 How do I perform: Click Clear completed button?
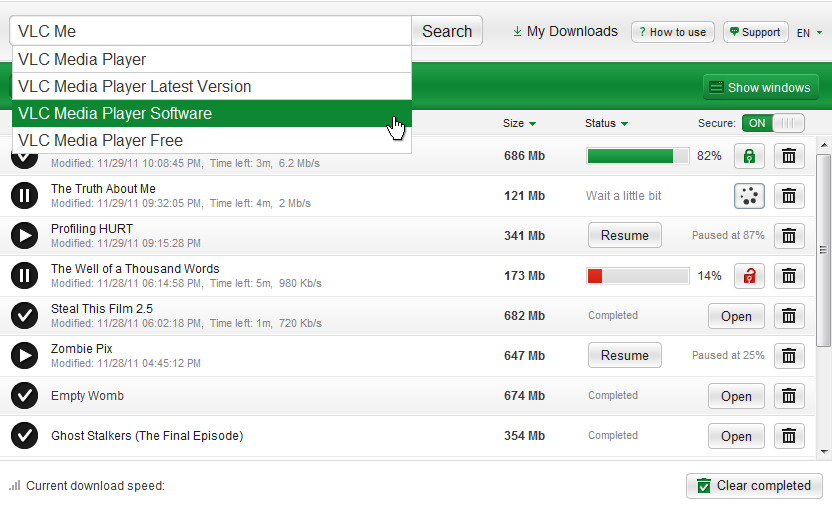(754, 486)
